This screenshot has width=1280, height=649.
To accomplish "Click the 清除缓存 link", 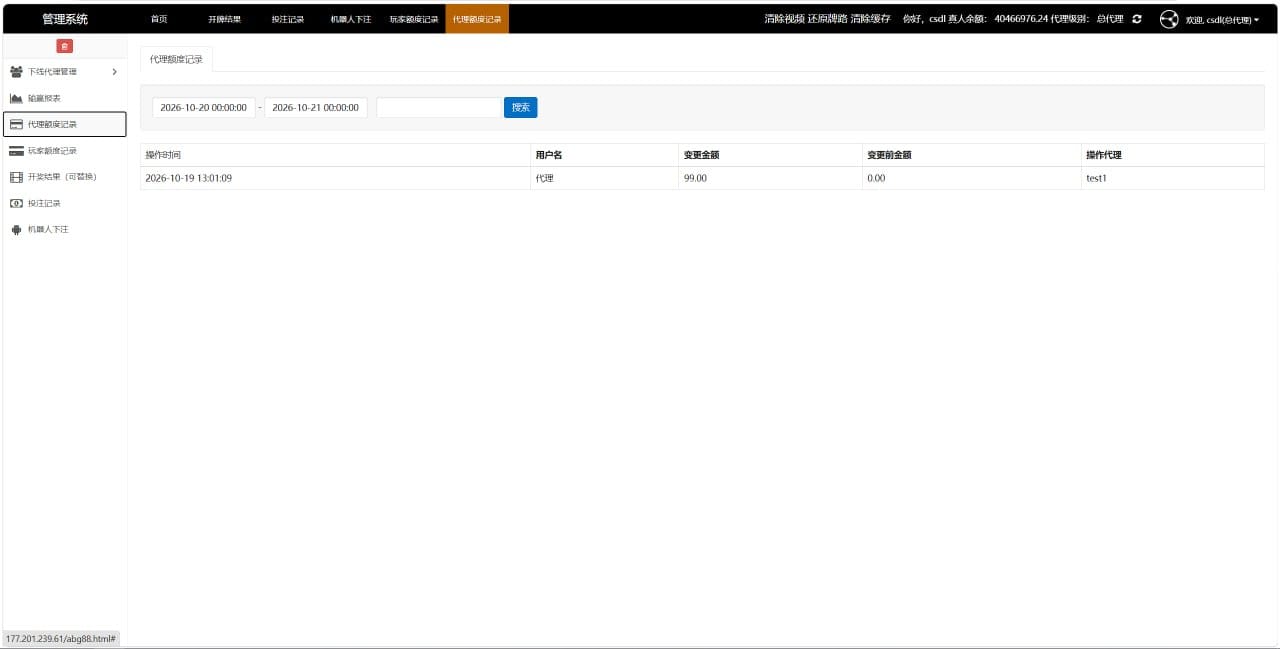I will coord(870,19).
